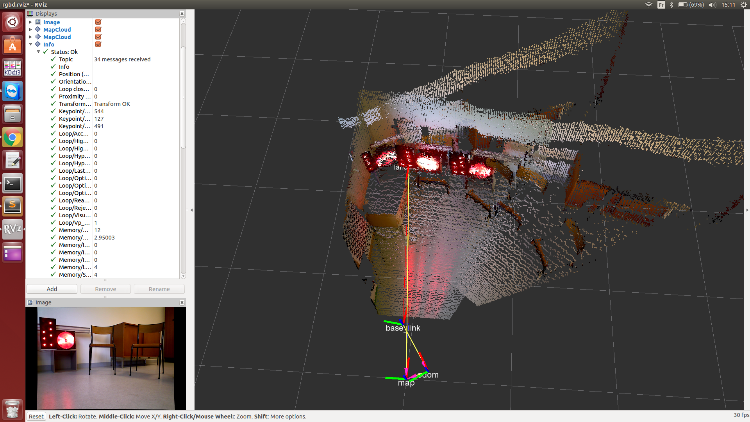Image resolution: width=750 pixels, height=422 pixels.
Task: Toggle the Info display checkbox
Action: click(98, 44)
